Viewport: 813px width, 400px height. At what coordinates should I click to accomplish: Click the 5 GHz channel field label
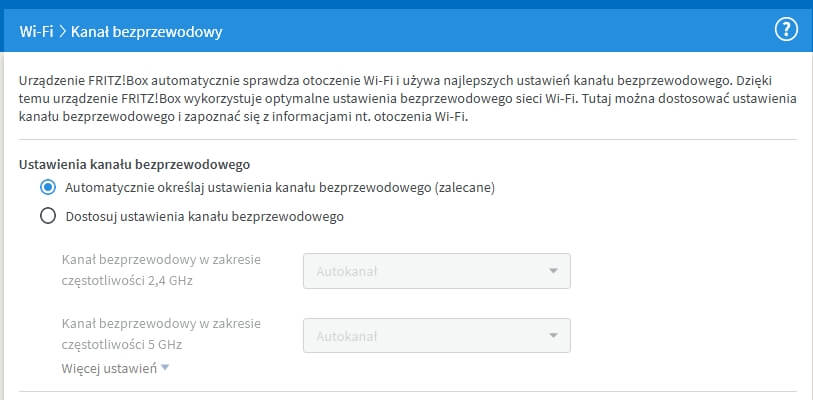click(x=160, y=334)
